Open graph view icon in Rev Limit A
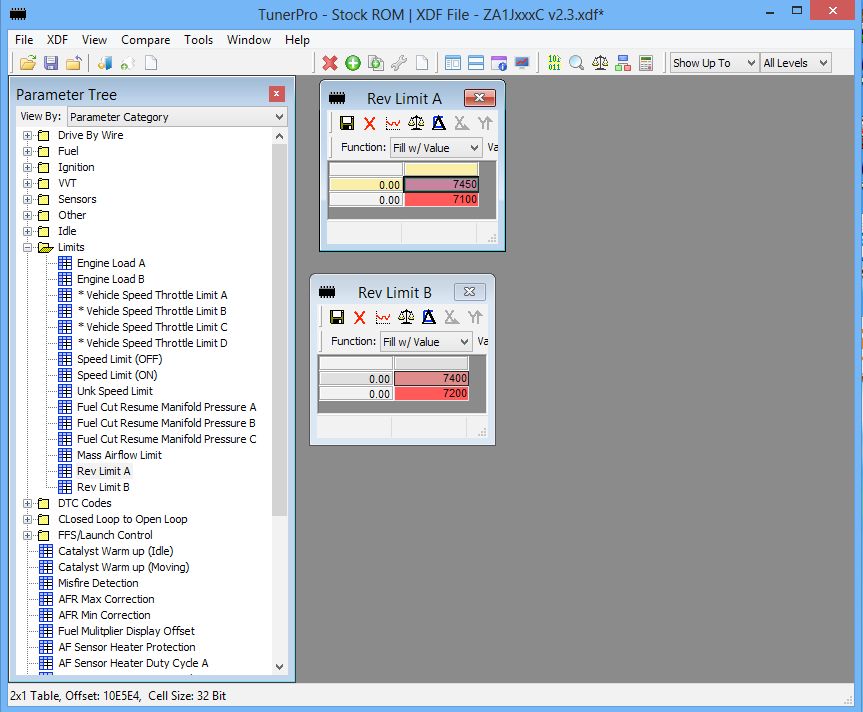 pos(393,123)
